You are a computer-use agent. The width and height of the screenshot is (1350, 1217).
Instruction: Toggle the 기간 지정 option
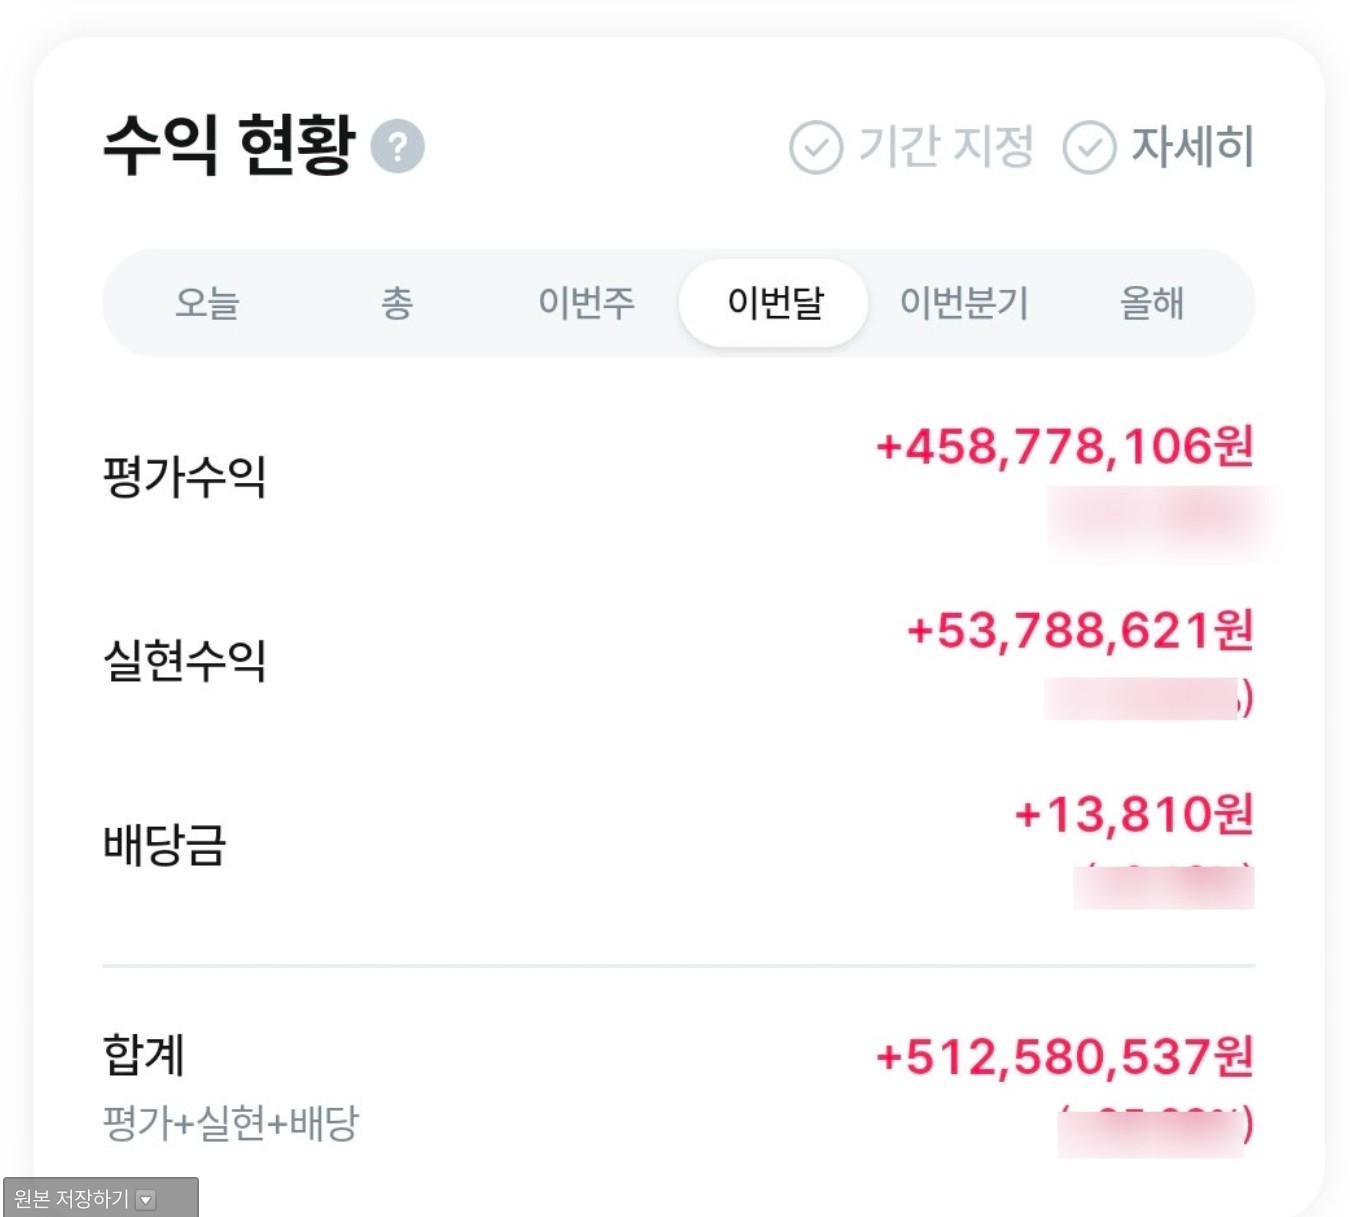point(945,145)
